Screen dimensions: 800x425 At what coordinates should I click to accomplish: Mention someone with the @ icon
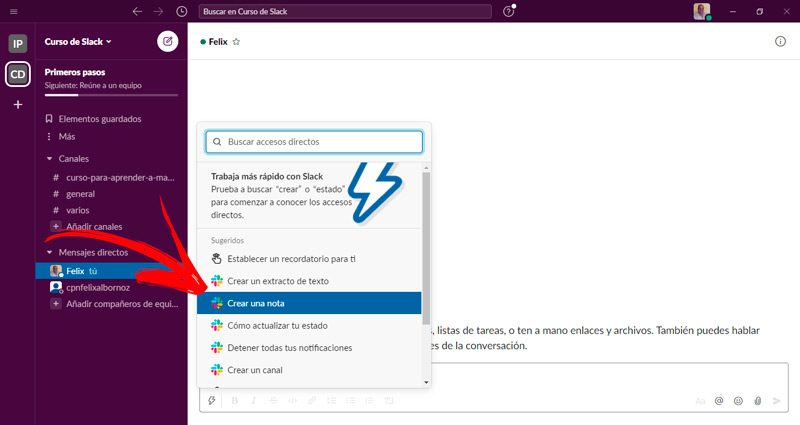click(x=719, y=401)
